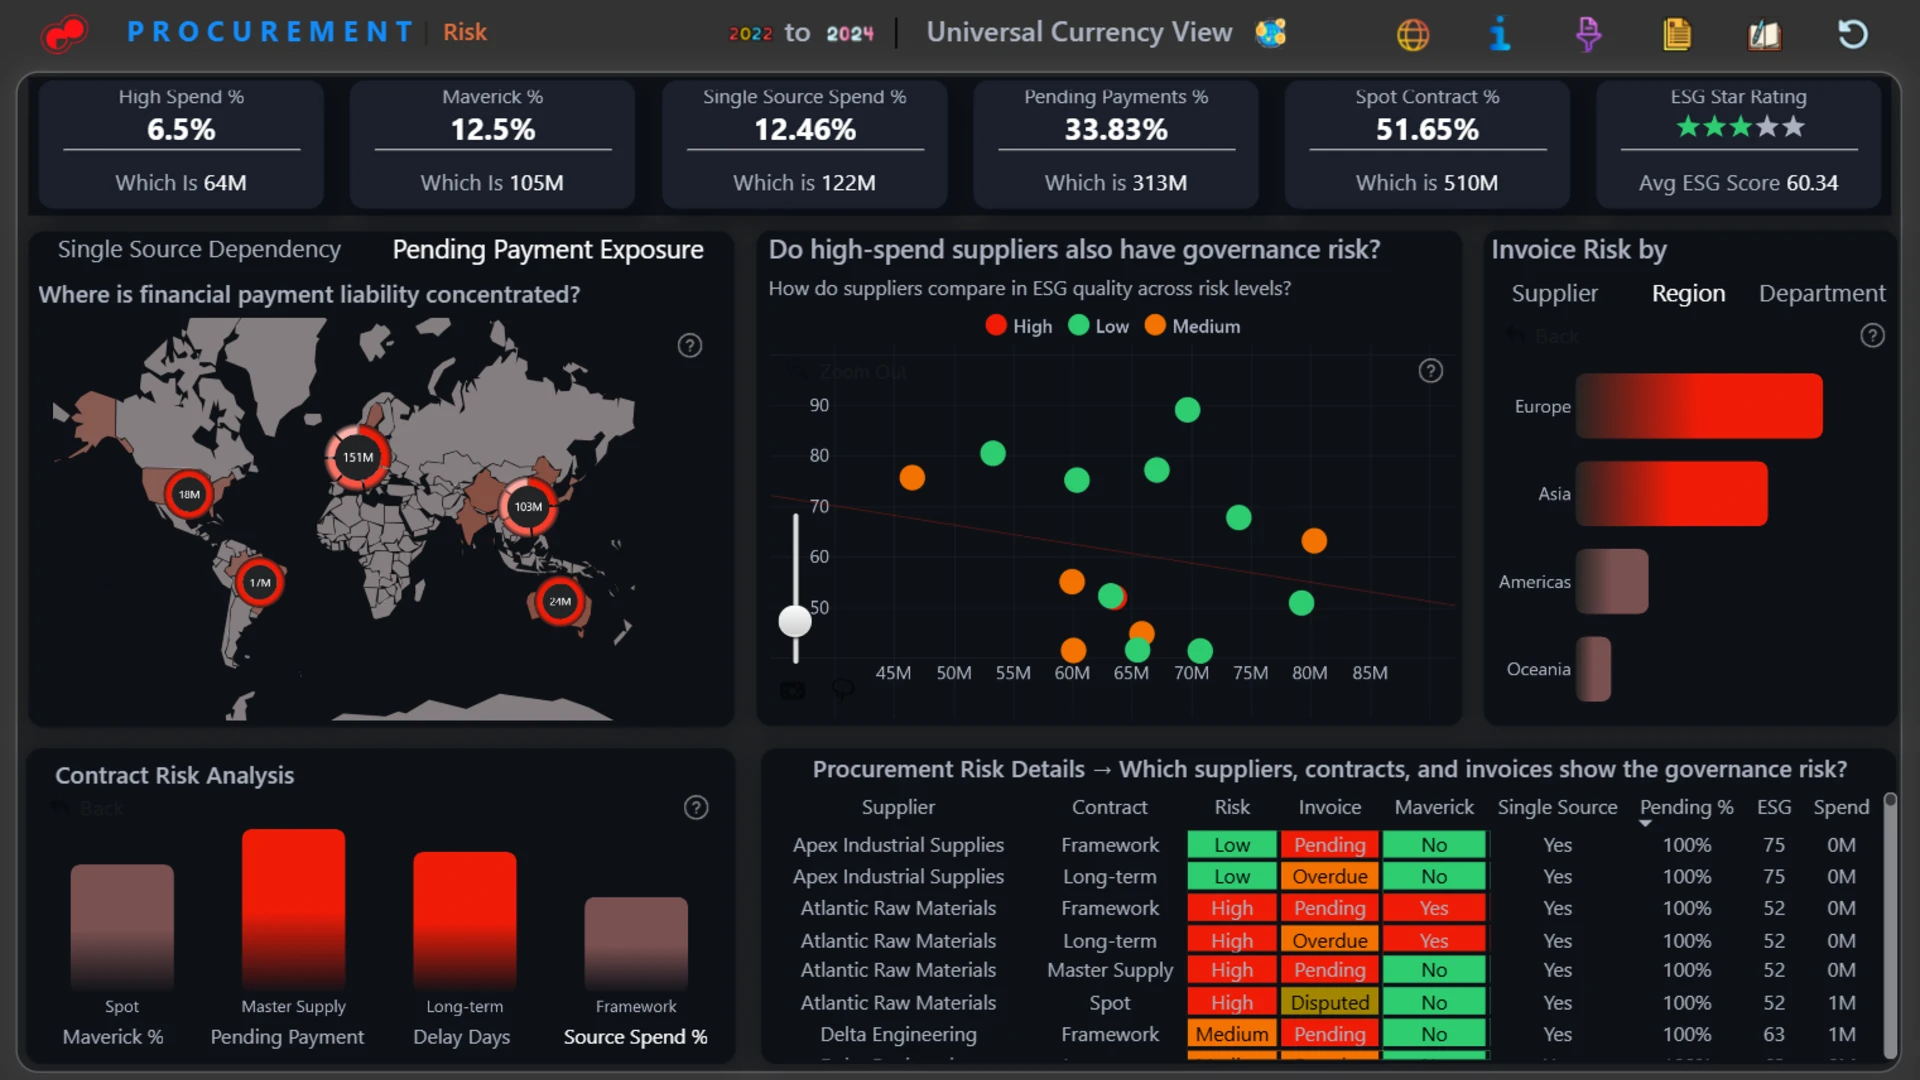The image size is (1920, 1080).
Task: Click the 151M bubble over Europe
Action: pos(358,457)
